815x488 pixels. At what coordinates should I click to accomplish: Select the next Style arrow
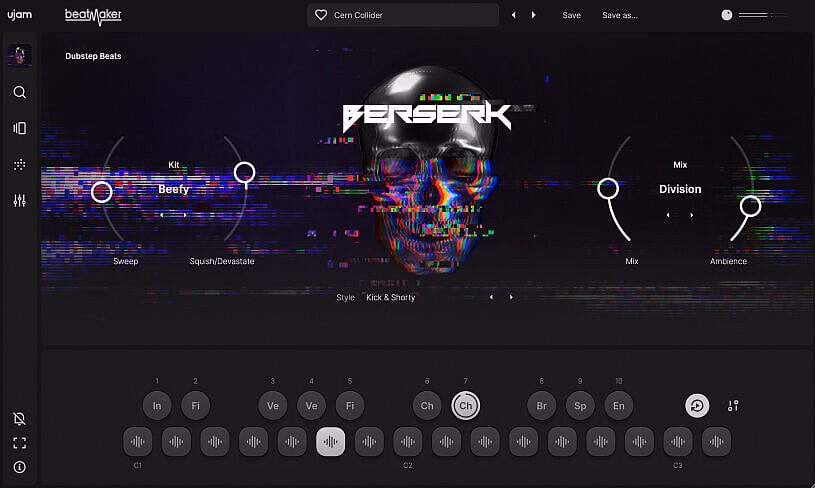511,297
